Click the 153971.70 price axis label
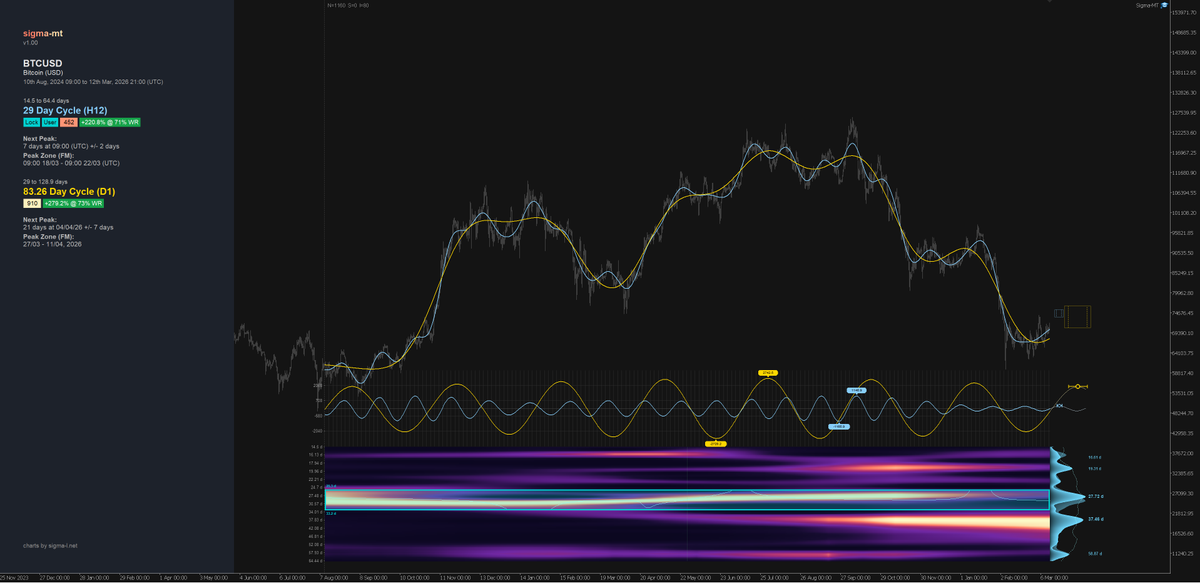Screen dimensions: 1200x583 point(1186,12)
